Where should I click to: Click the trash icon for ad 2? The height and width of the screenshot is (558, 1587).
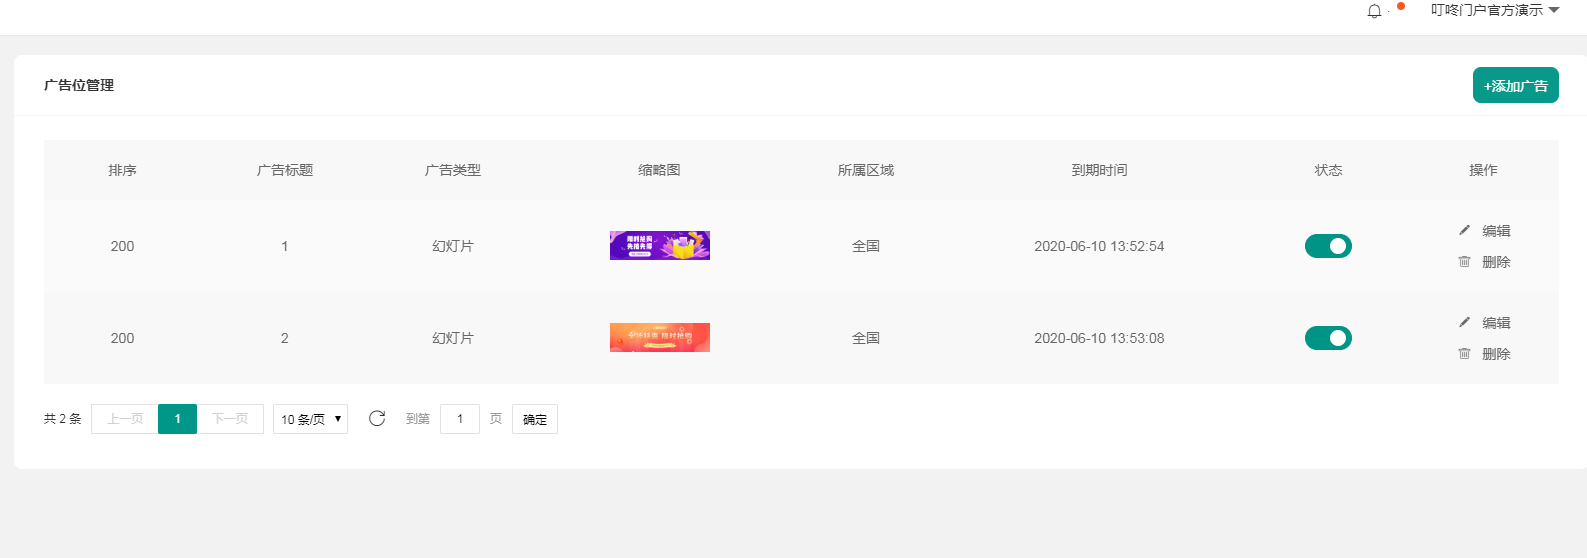(x=1464, y=354)
